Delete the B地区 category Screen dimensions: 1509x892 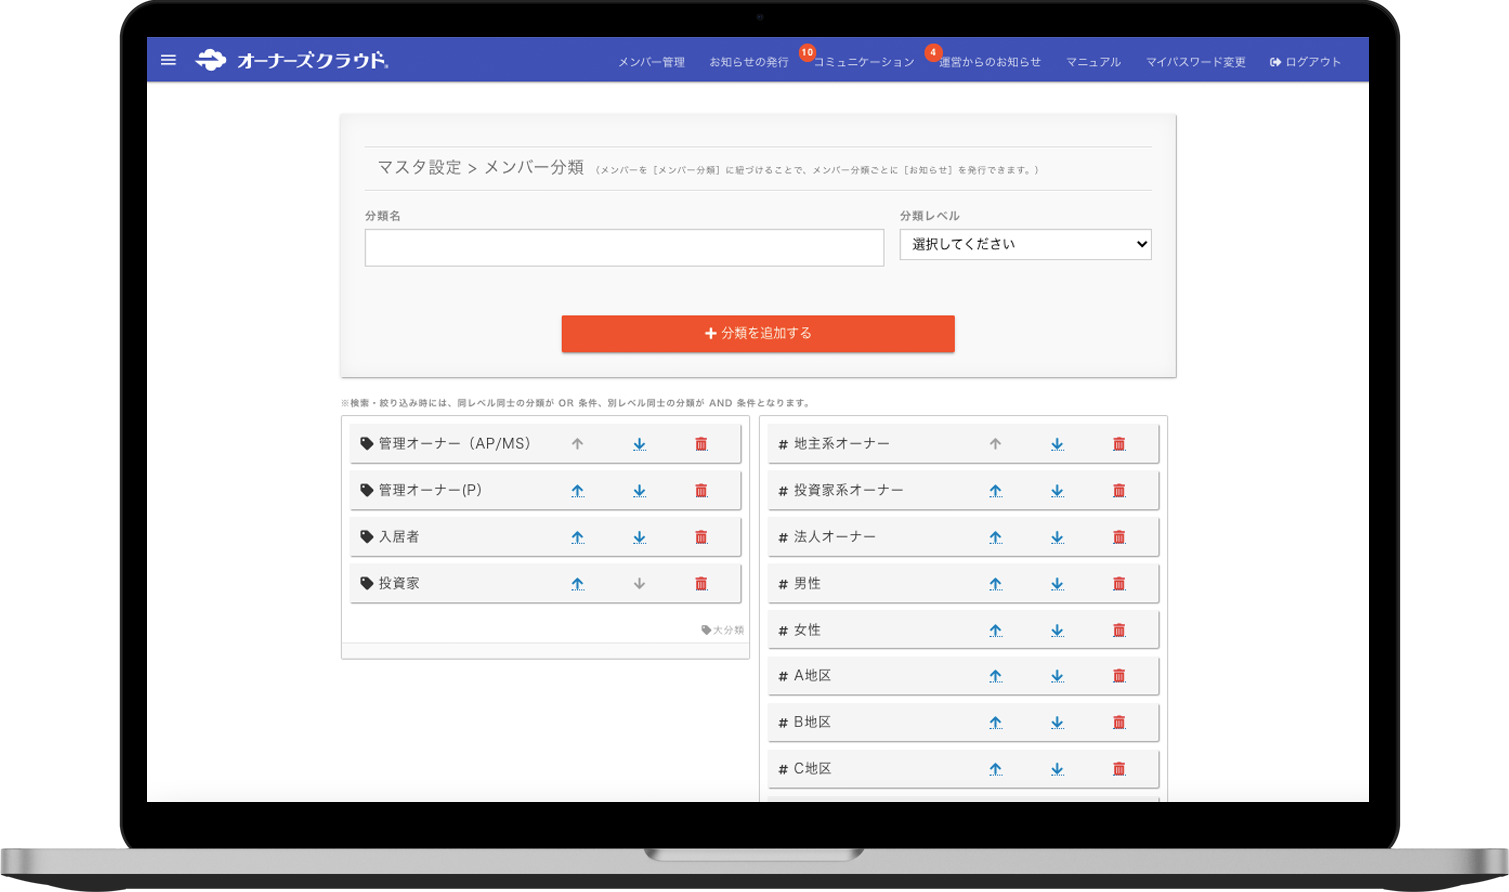1119,722
